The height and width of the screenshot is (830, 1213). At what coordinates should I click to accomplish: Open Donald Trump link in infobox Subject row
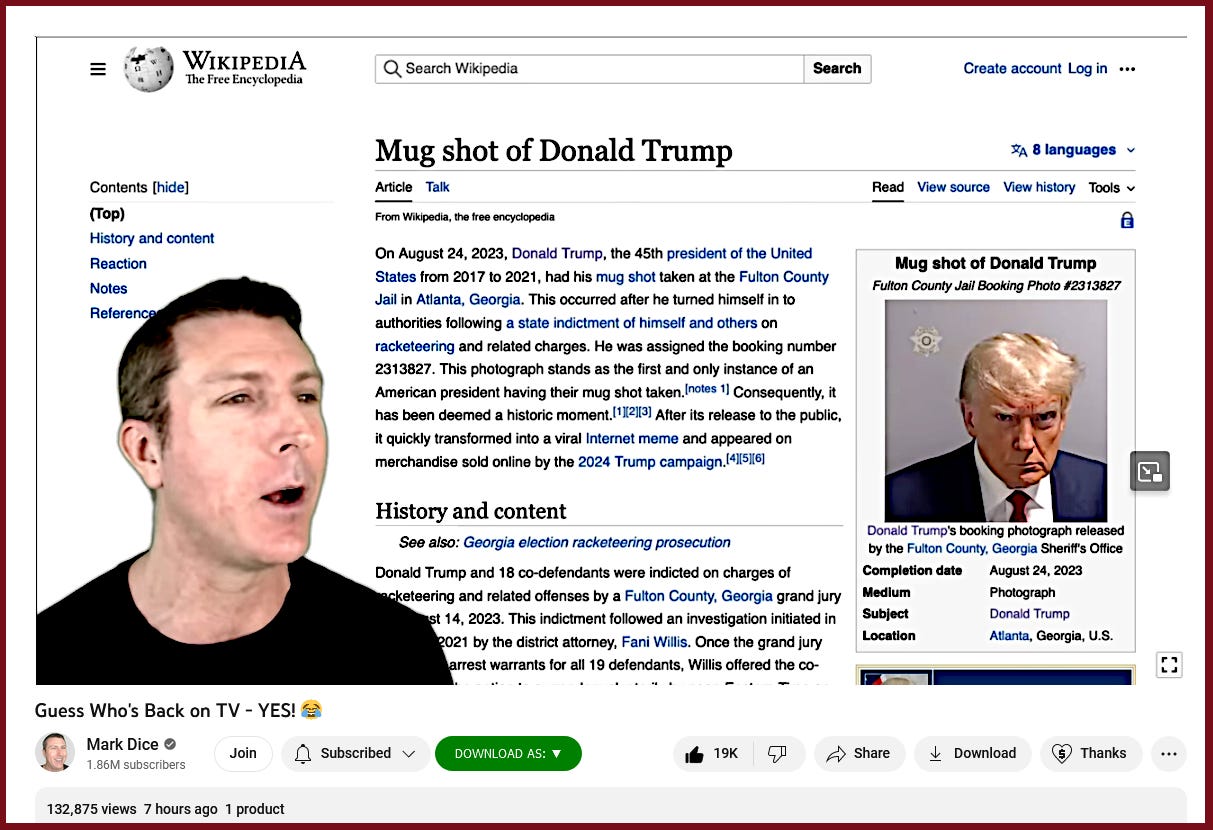1030,614
